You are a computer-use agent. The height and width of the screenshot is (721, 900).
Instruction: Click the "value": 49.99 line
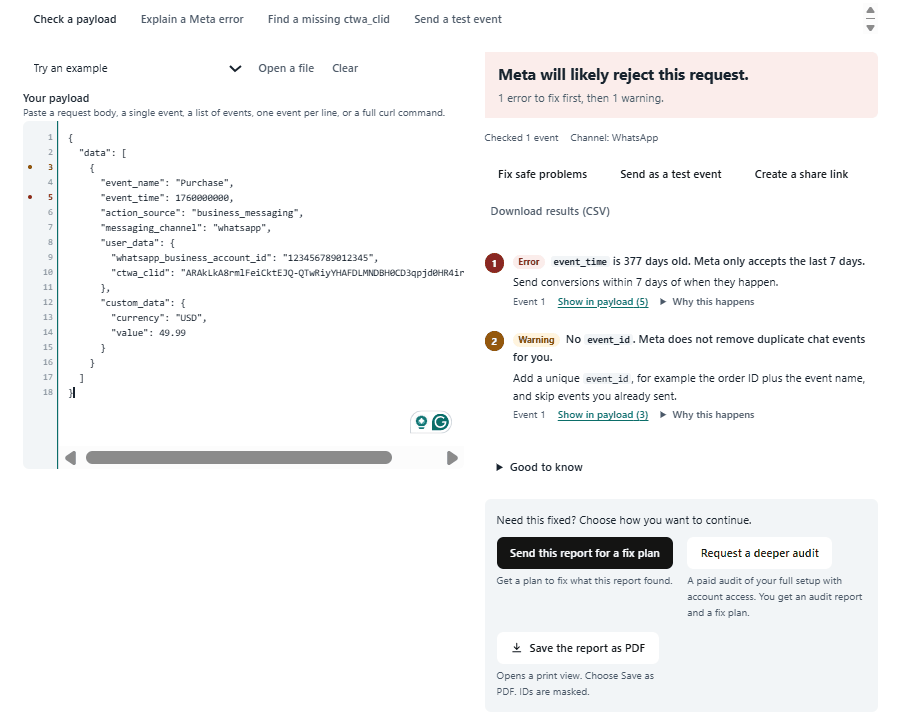click(149, 332)
